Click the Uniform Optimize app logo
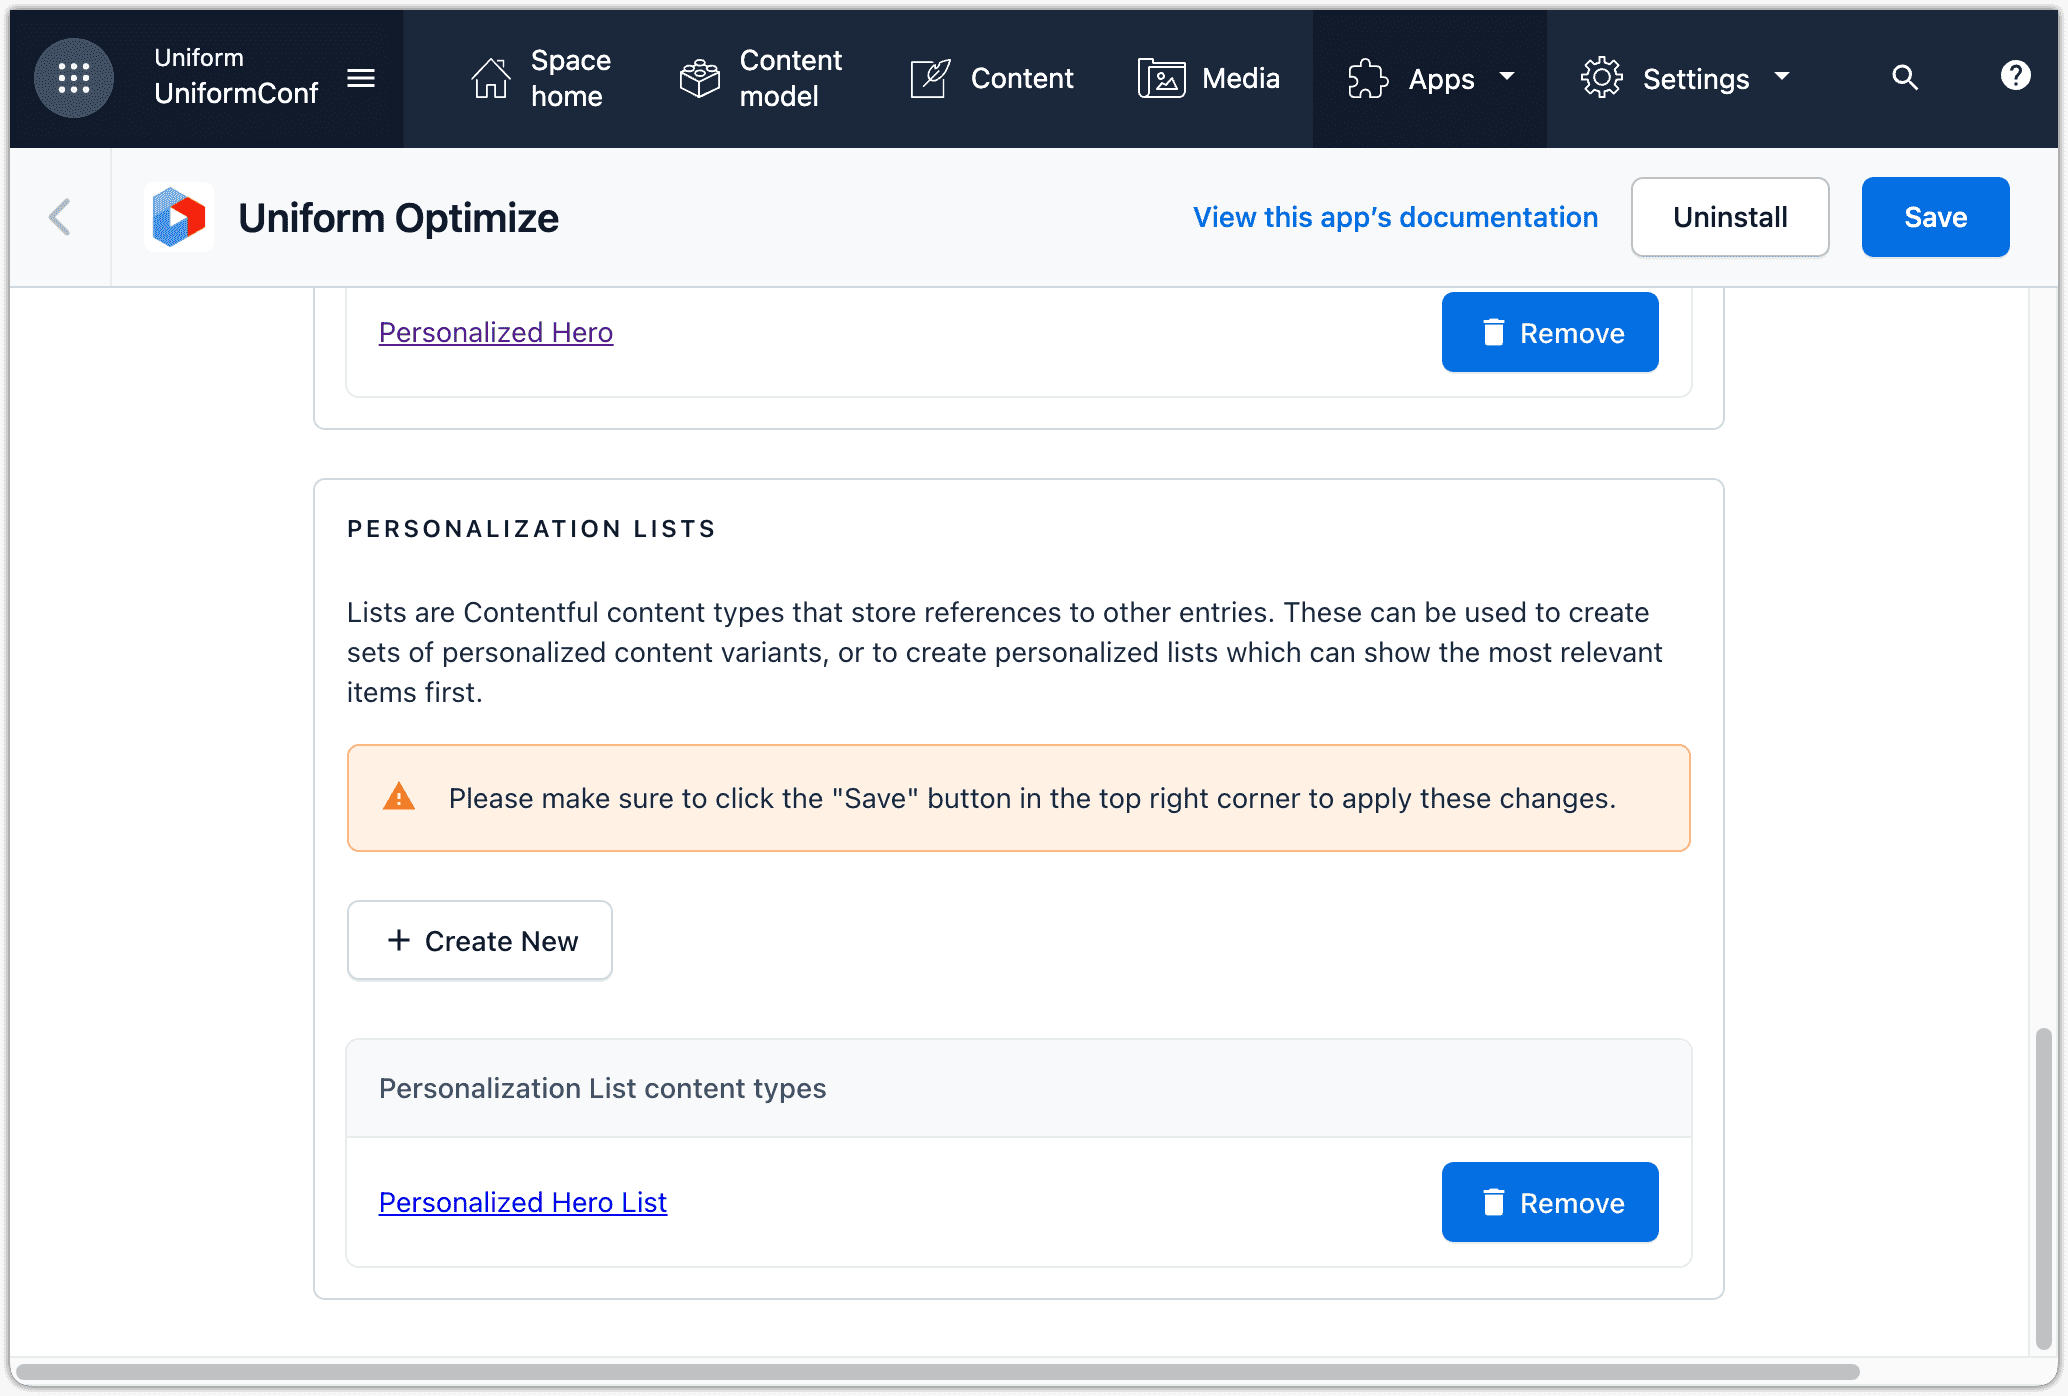Screen dimensions: 2068x1396 click(179, 216)
